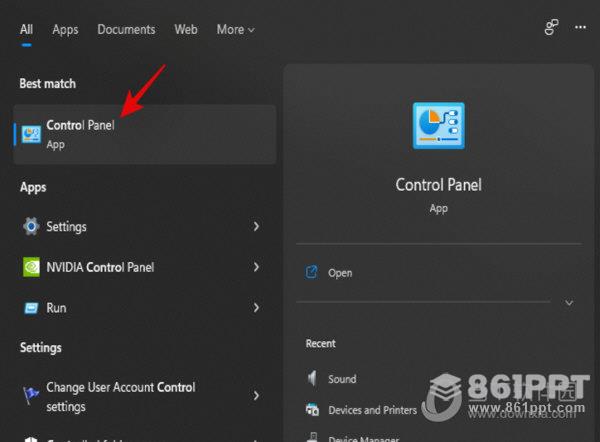Click the Settings gear icon
600x442 pixels.
pyautogui.click(x=31, y=226)
